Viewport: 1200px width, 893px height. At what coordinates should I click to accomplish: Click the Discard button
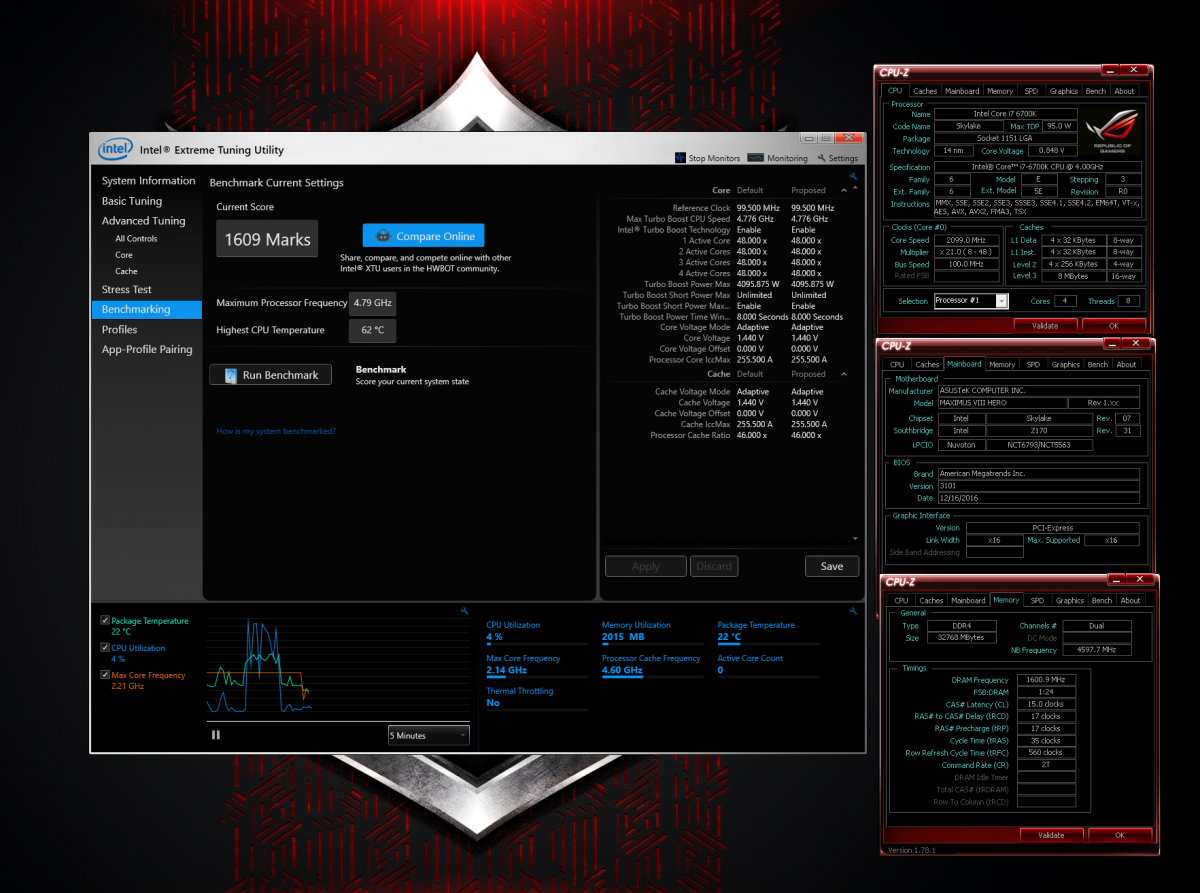tap(714, 566)
